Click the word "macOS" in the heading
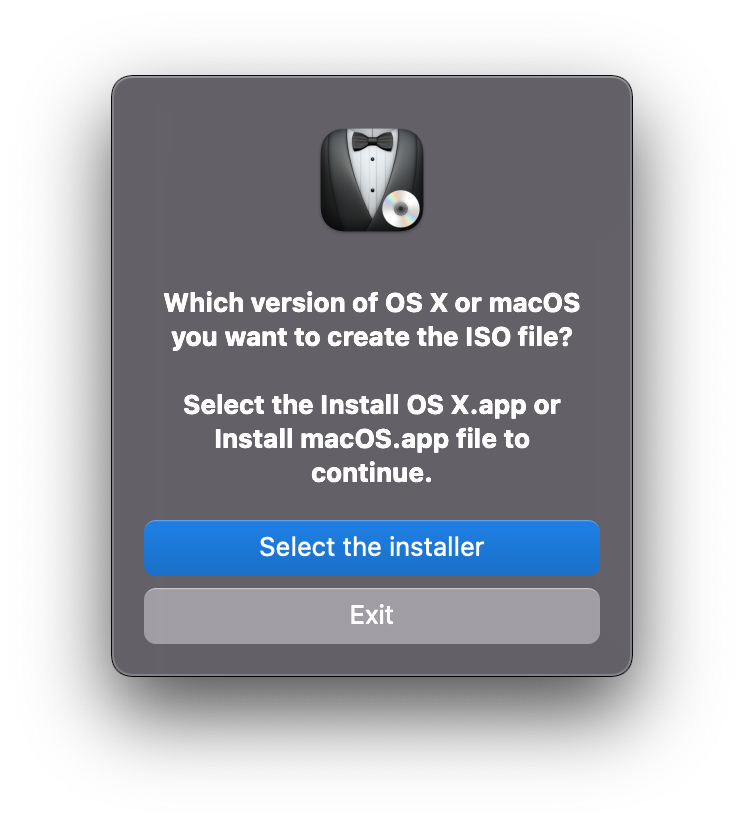 534,303
